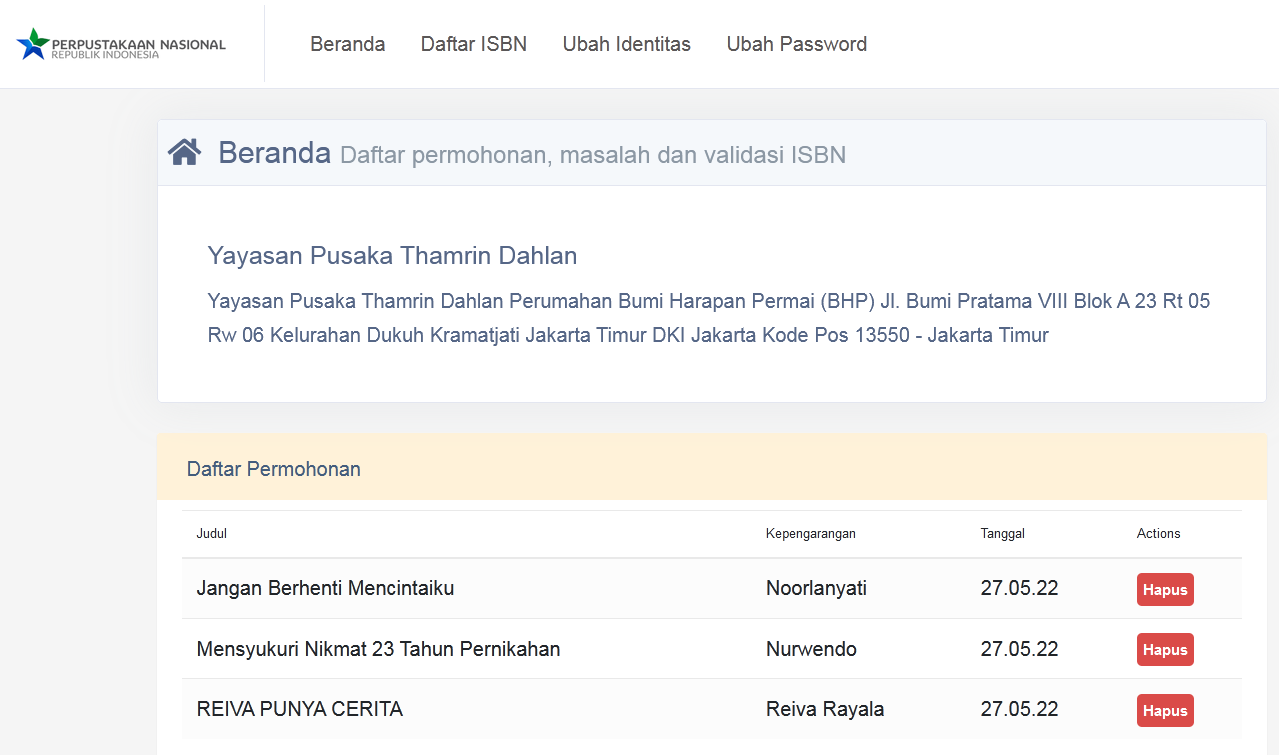Hit Hapus button for REIVA PUNYA CERITA
The image size is (1279, 755).
coord(1165,711)
